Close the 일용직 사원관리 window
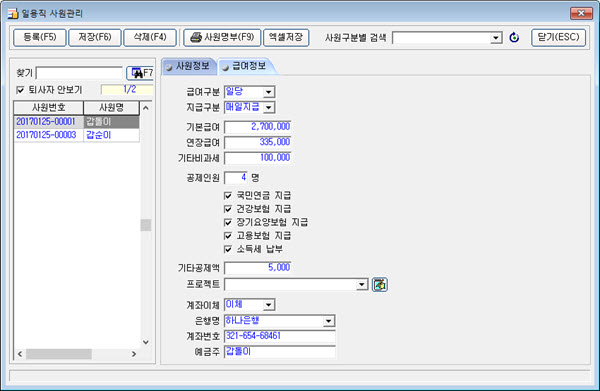600x391 pixels. (581, 13)
